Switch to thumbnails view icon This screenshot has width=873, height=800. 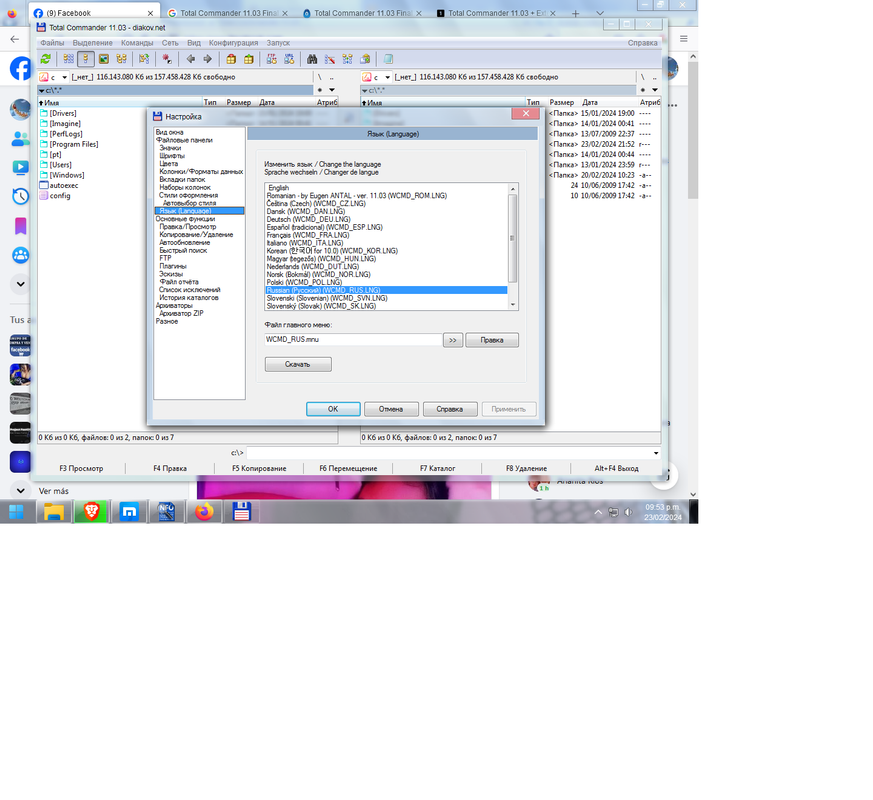104,59
